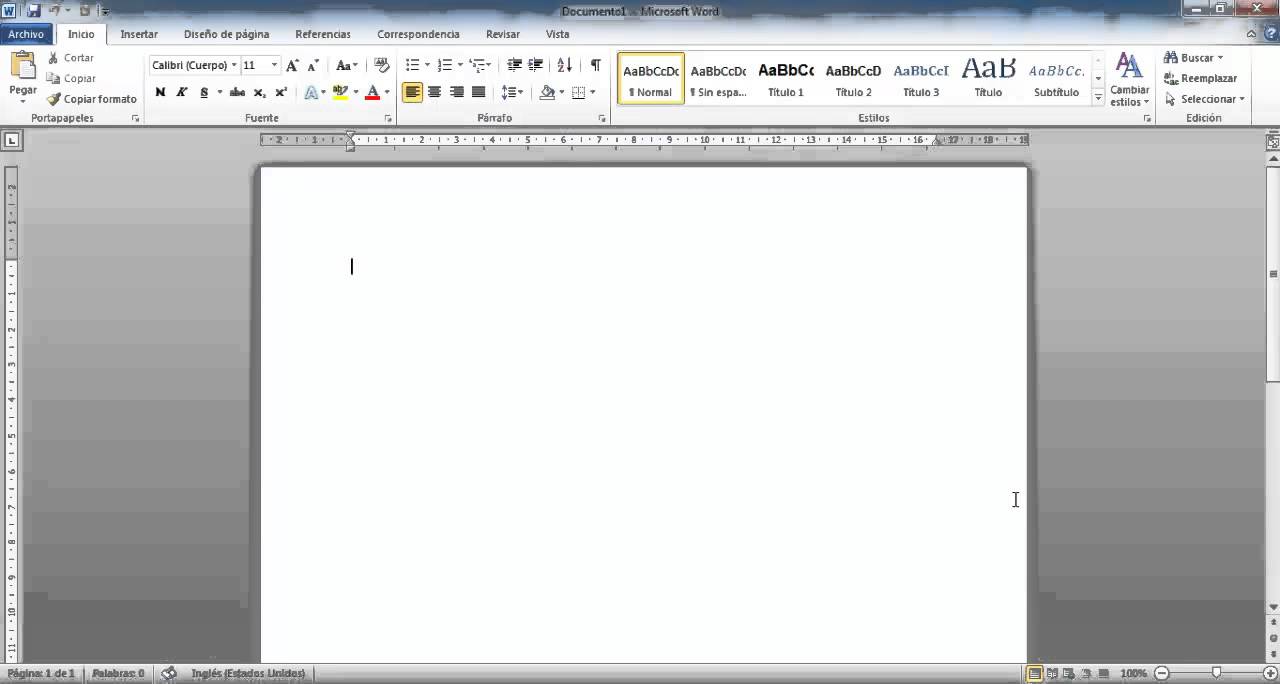Image resolution: width=1280 pixels, height=684 pixels.
Task: Open text effects glowing A icon
Action: pos(310,92)
